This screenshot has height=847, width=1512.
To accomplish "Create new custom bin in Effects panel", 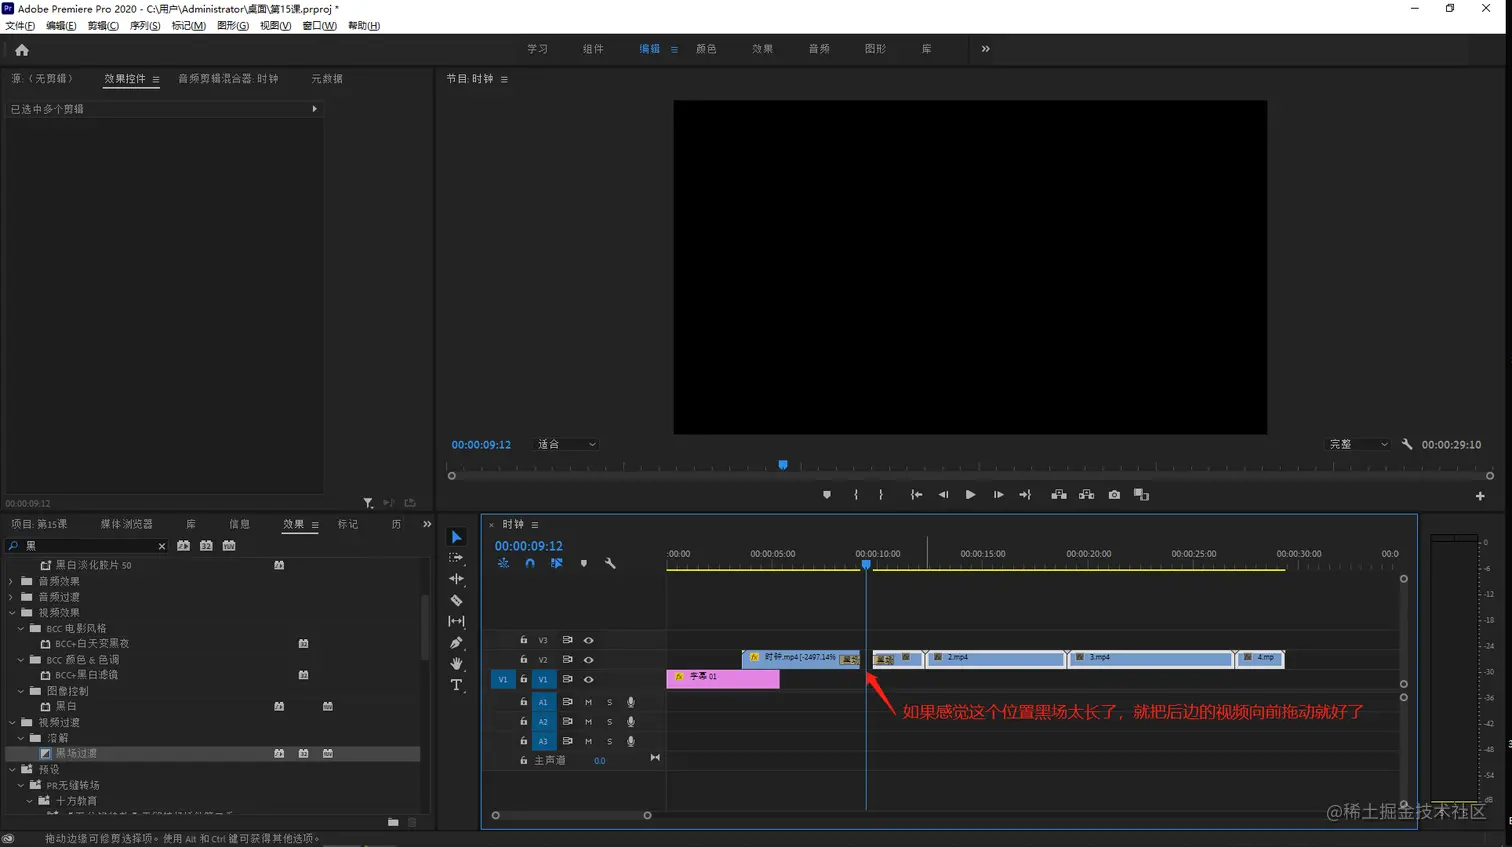I will (393, 822).
